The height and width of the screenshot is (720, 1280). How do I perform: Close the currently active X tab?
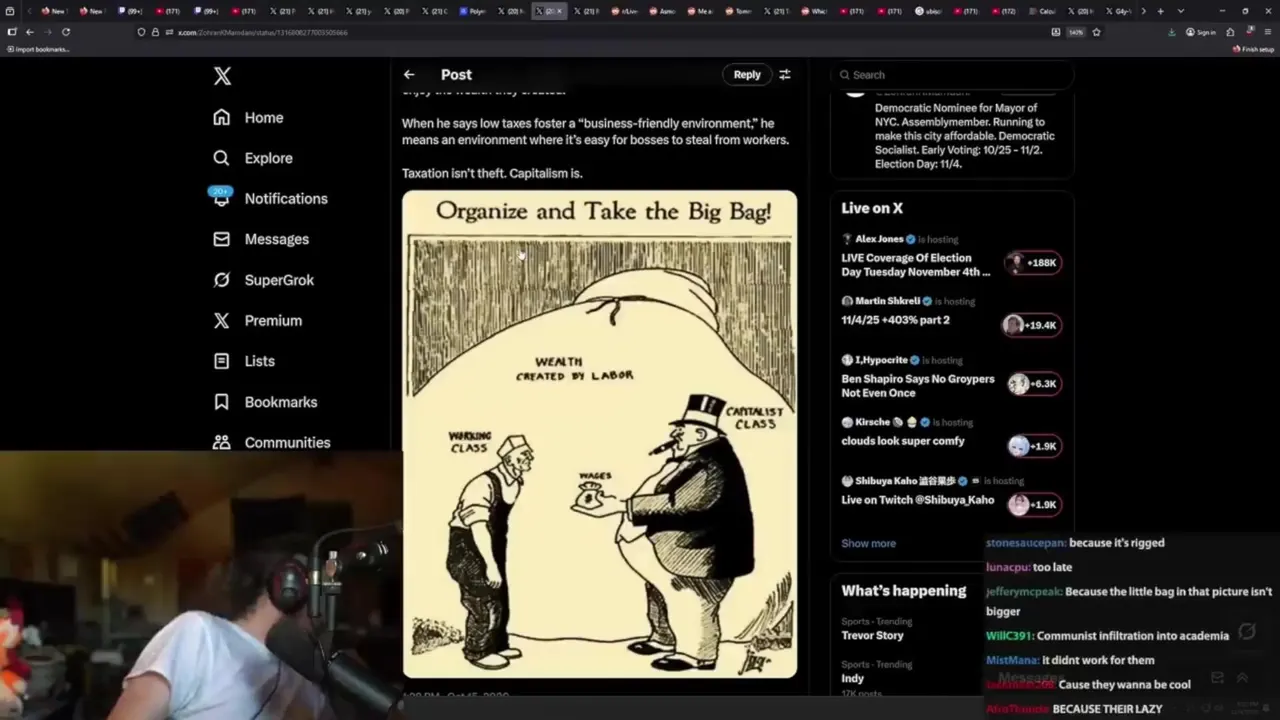tap(559, 11)
